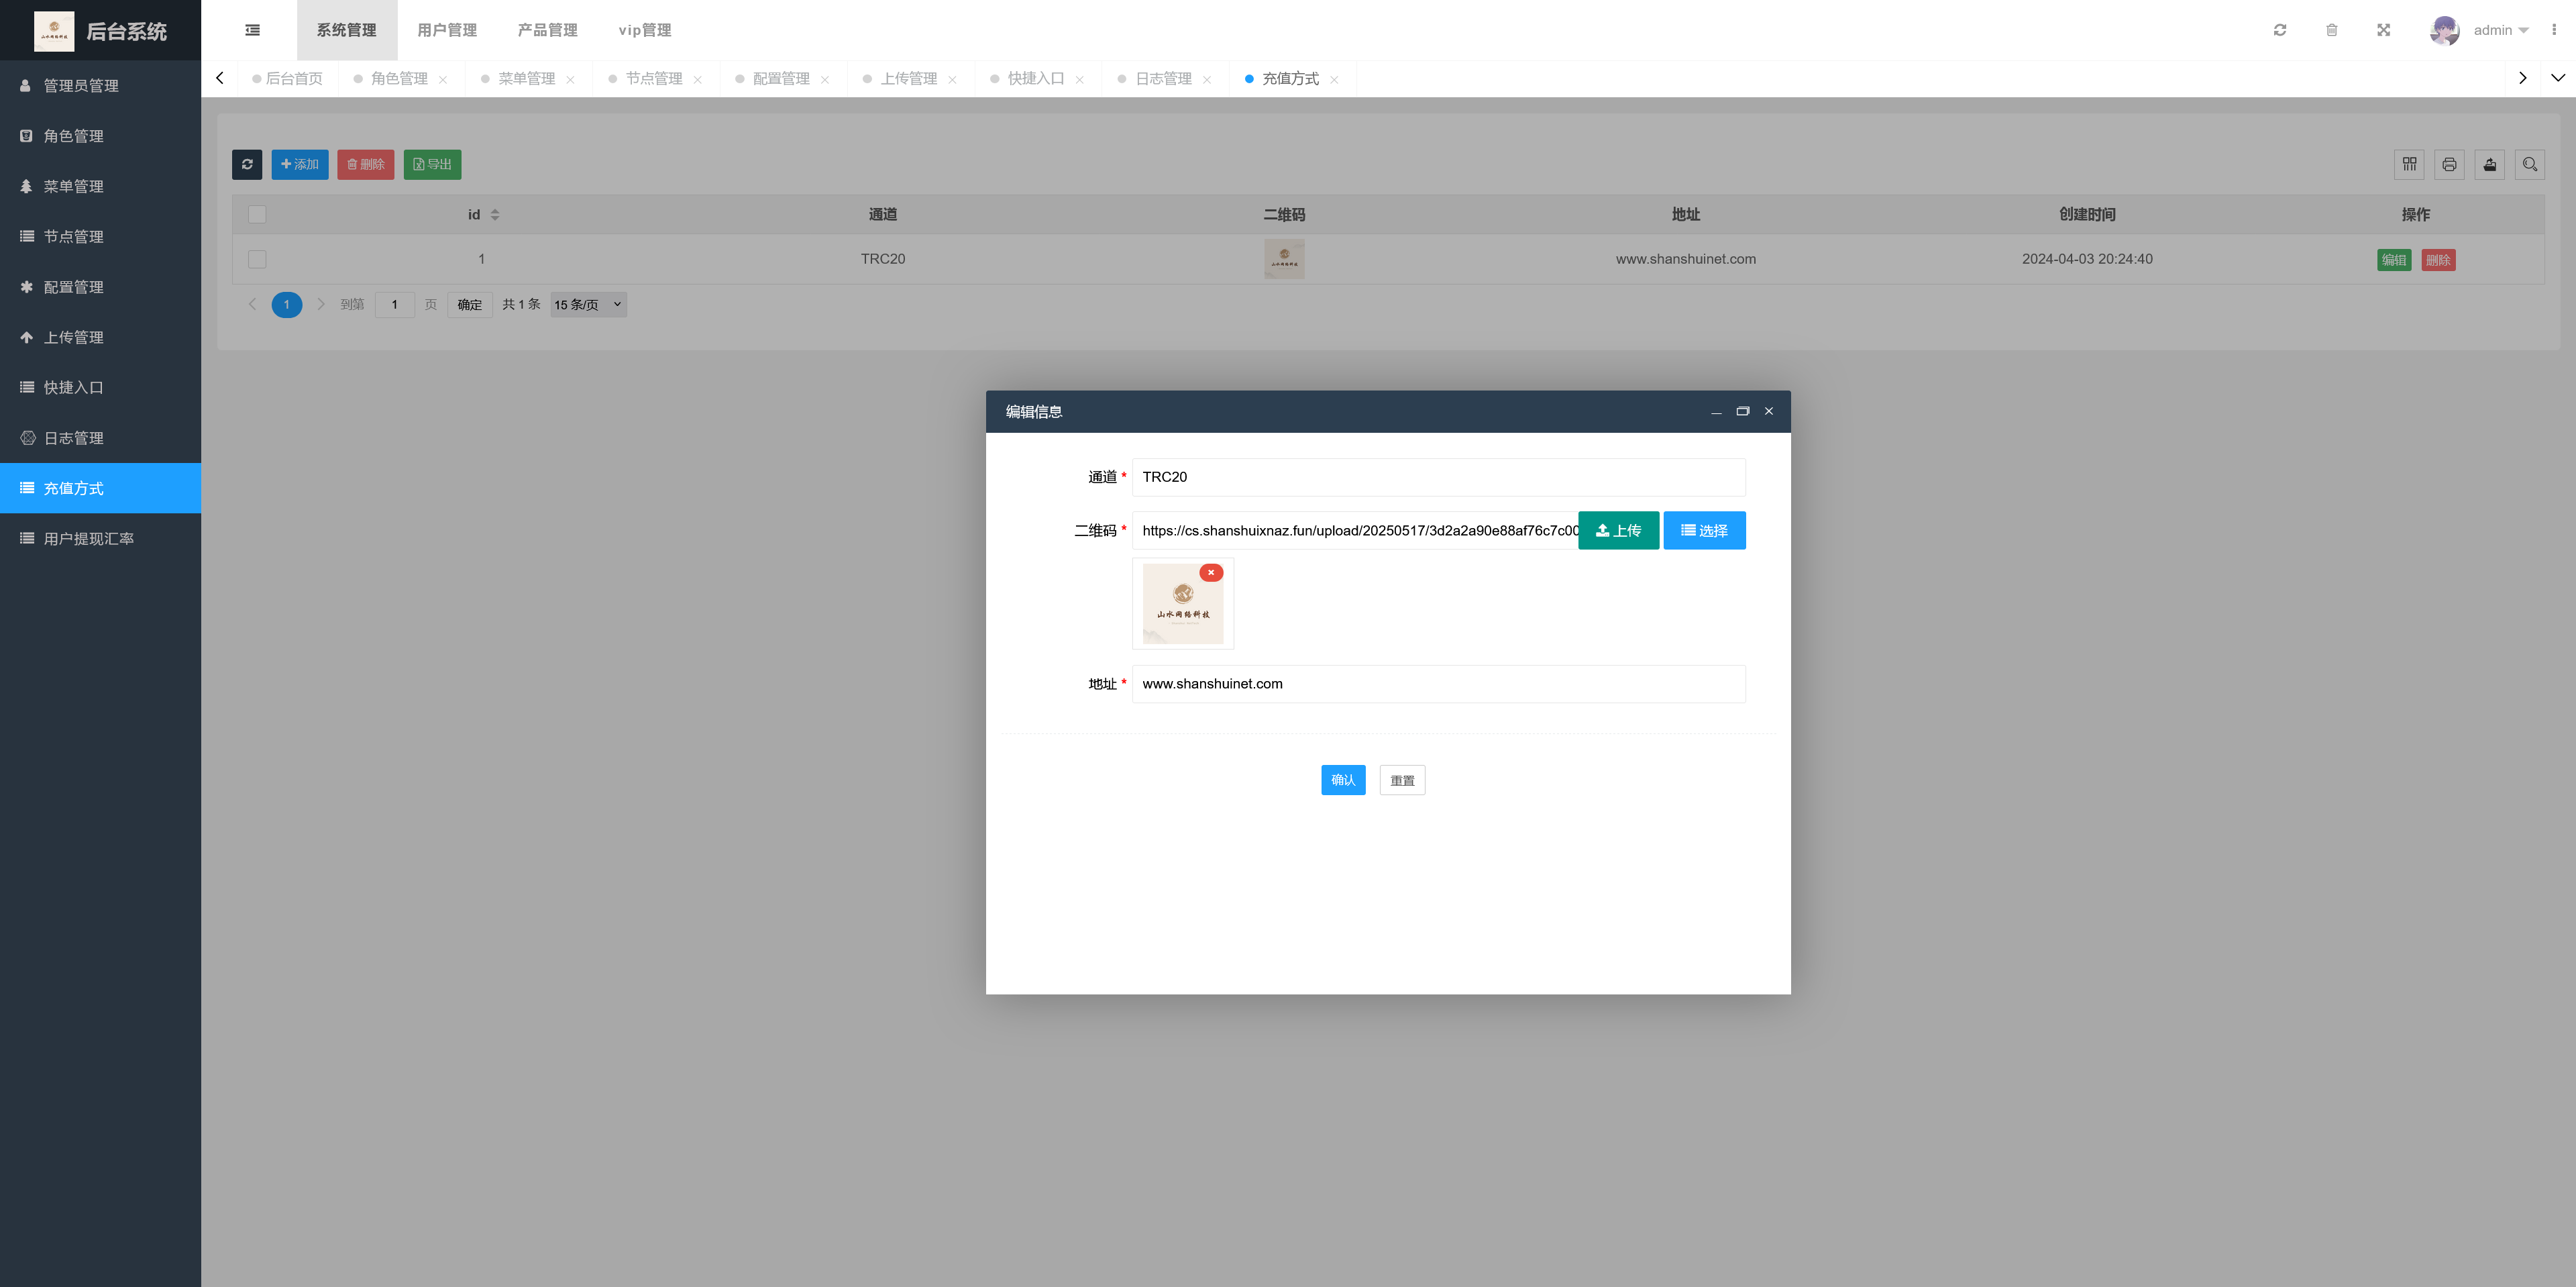
Task: Remove QR image with red x badge
Action: click(x=1210, y=573)
